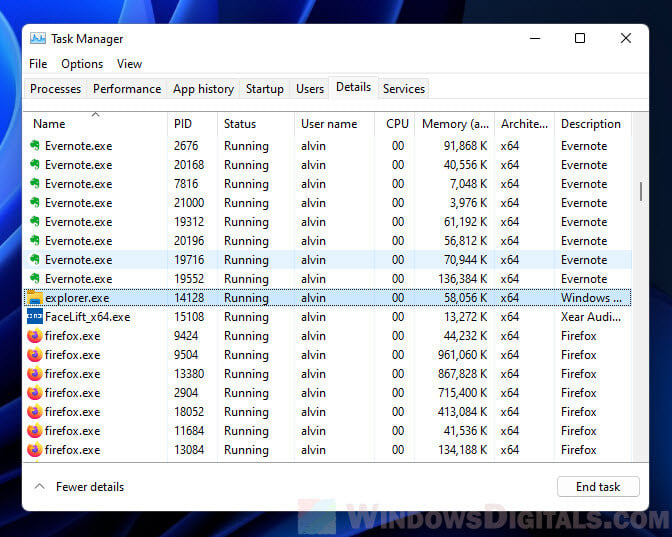Click the Fewer details label
The height and width of the screenshot is (537, 672).
pos(90,486)
